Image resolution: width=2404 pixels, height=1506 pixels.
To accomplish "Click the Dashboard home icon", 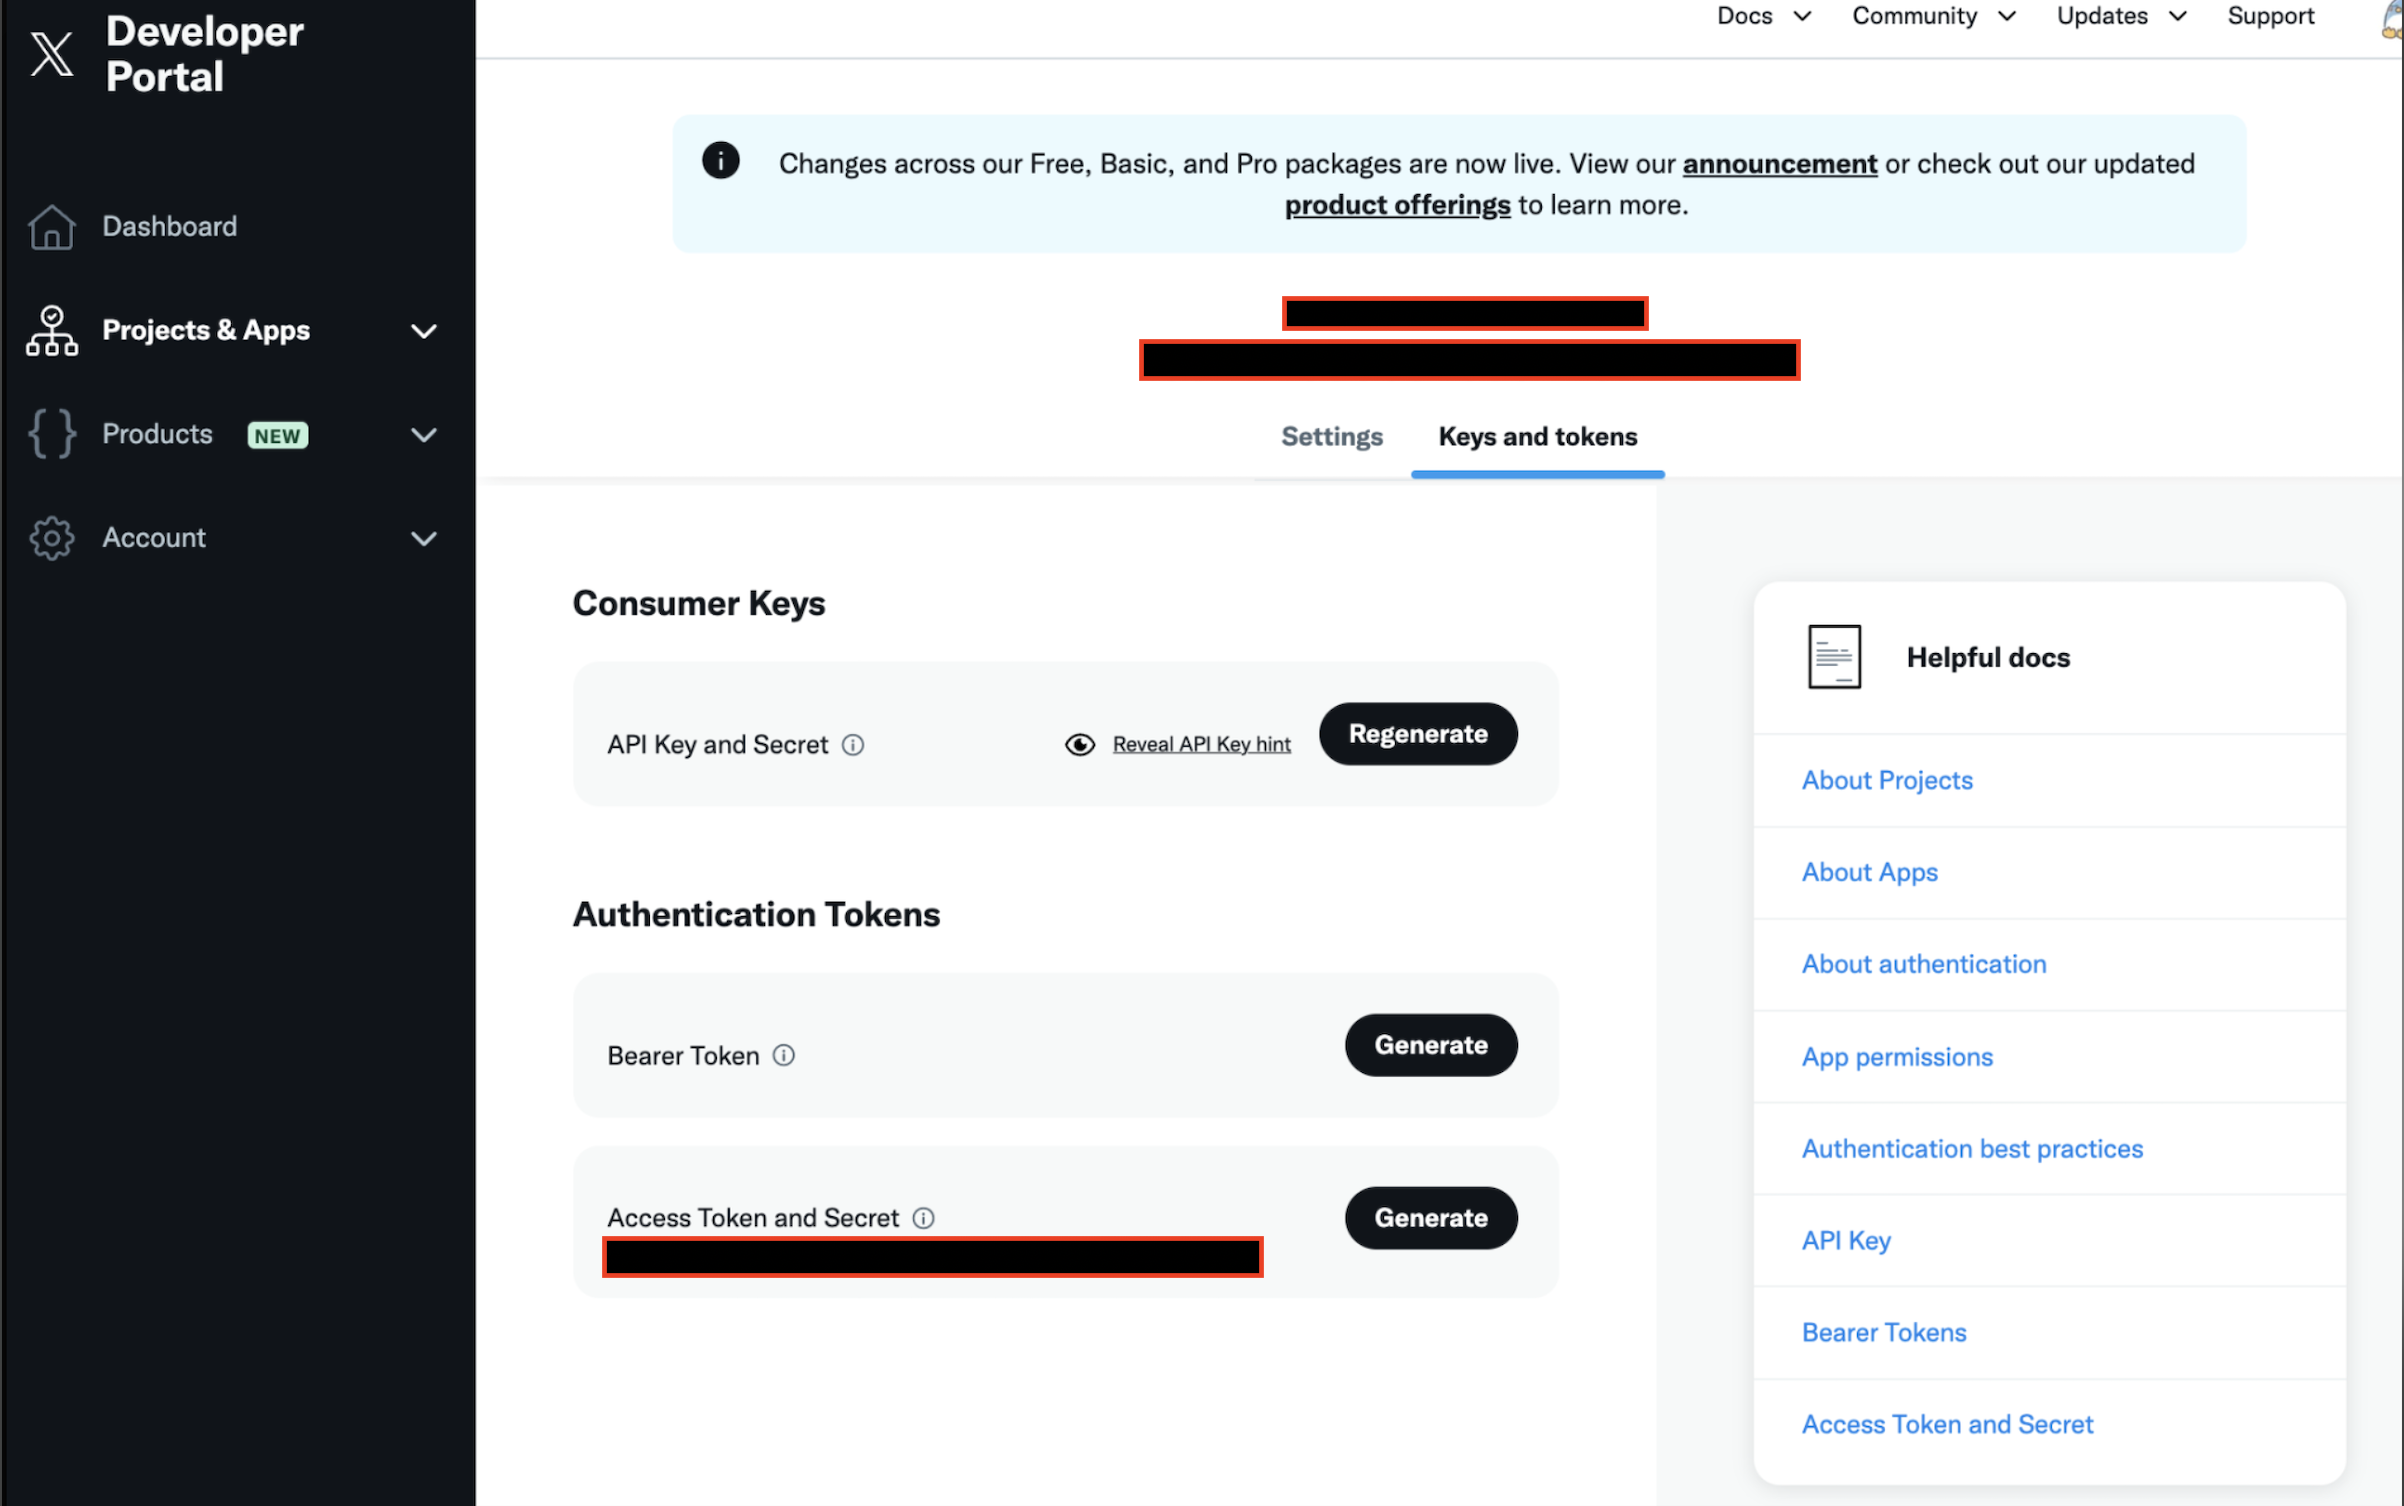I will pos(52,227).
